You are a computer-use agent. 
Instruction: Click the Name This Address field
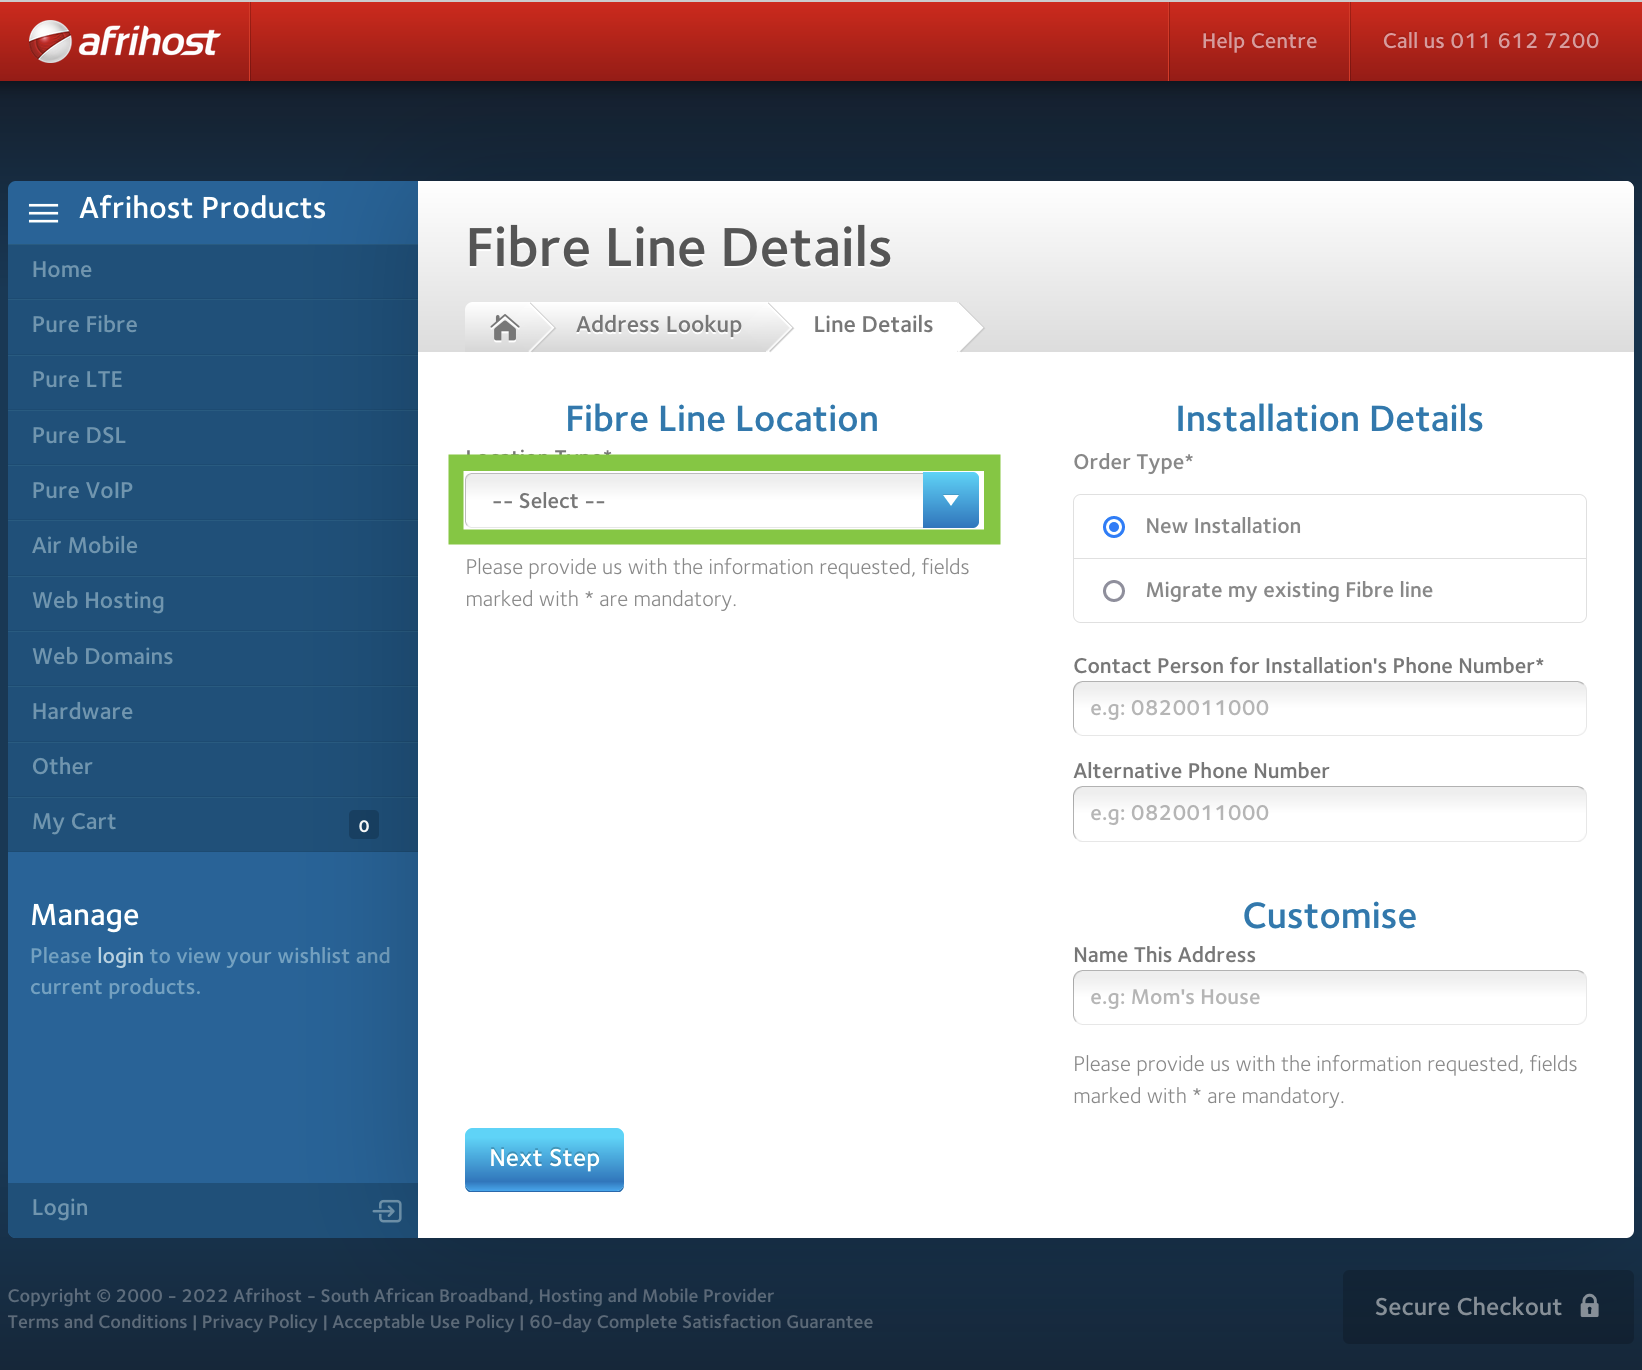[x=1329, y=998]
